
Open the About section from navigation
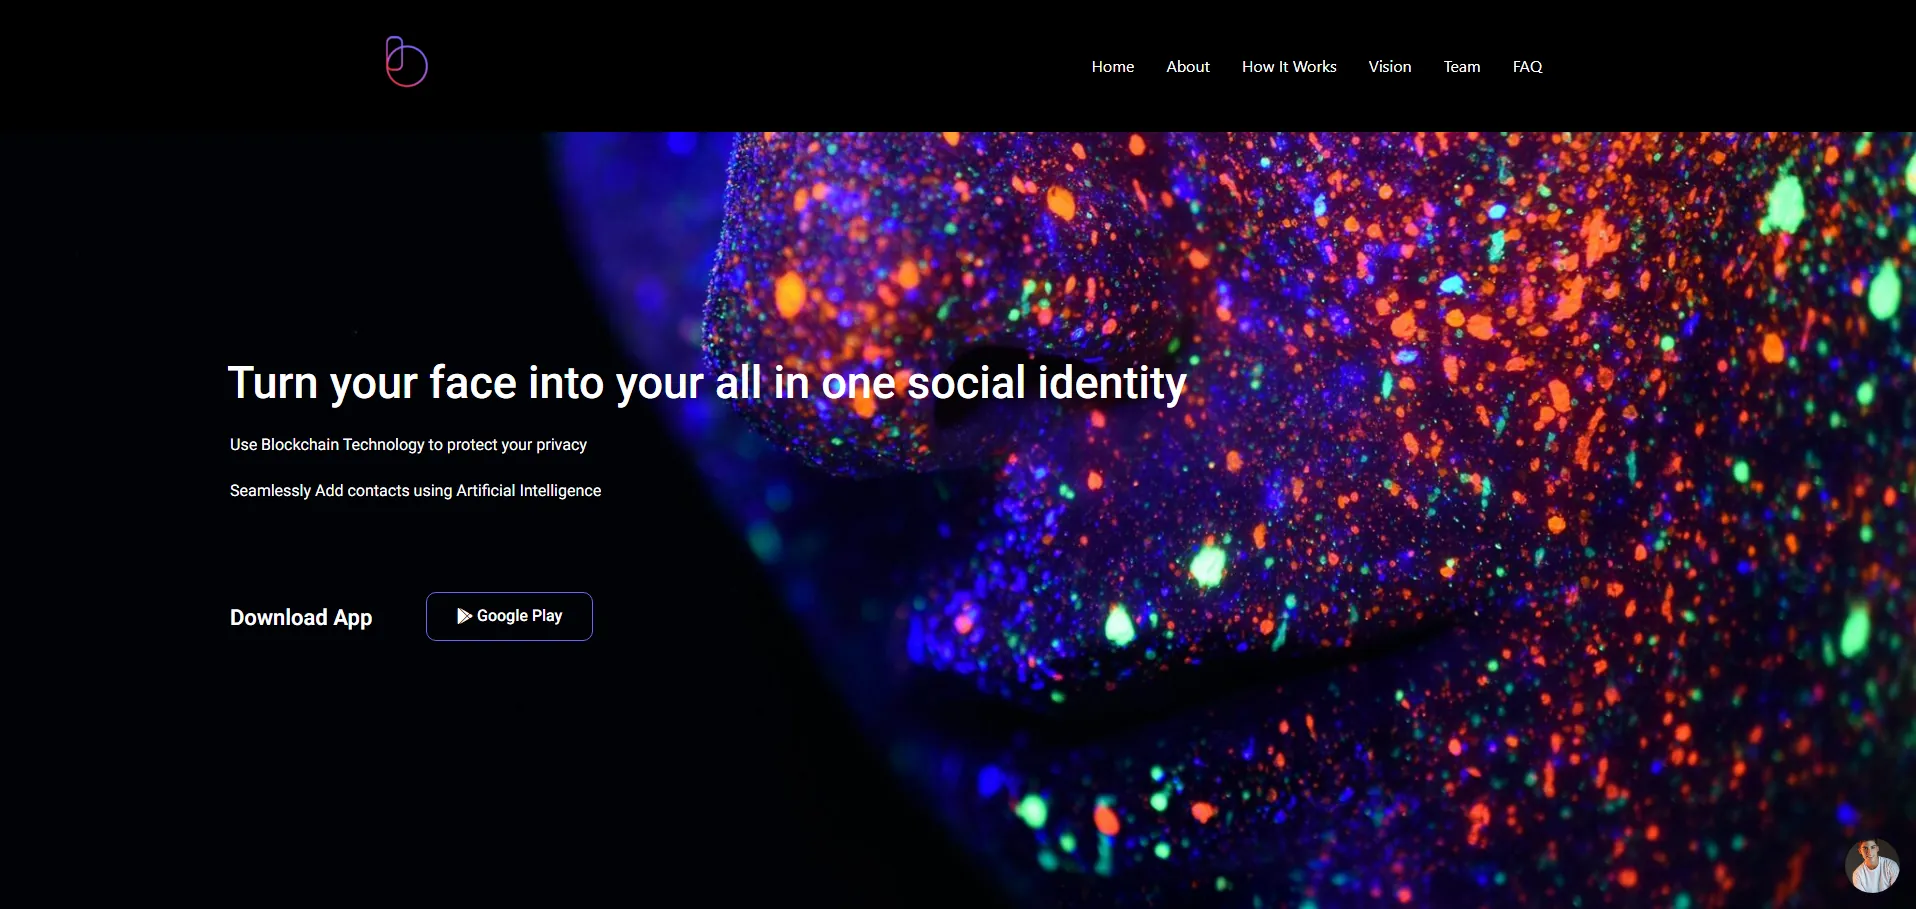click(x=1187, y=67)
